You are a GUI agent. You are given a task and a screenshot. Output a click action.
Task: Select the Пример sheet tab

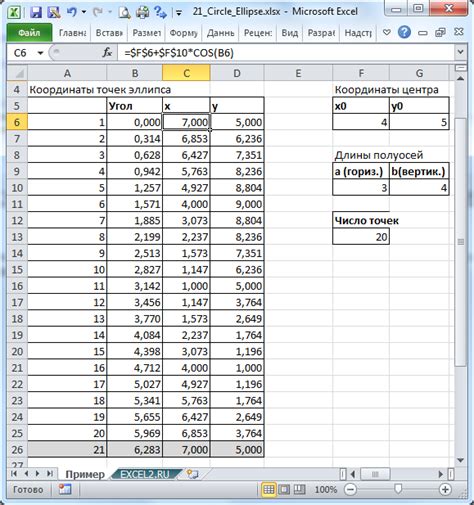[x=85, y=474]
